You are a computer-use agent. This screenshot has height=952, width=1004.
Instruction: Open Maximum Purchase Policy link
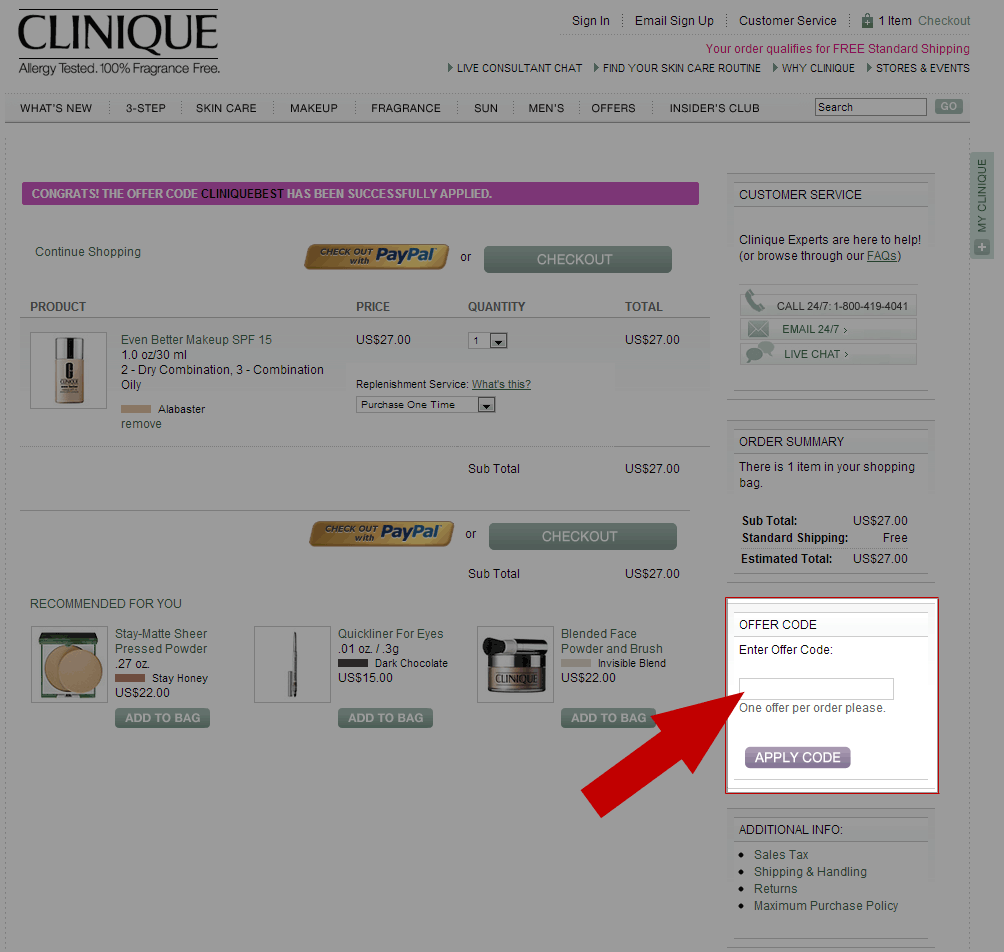pos(826,906)
